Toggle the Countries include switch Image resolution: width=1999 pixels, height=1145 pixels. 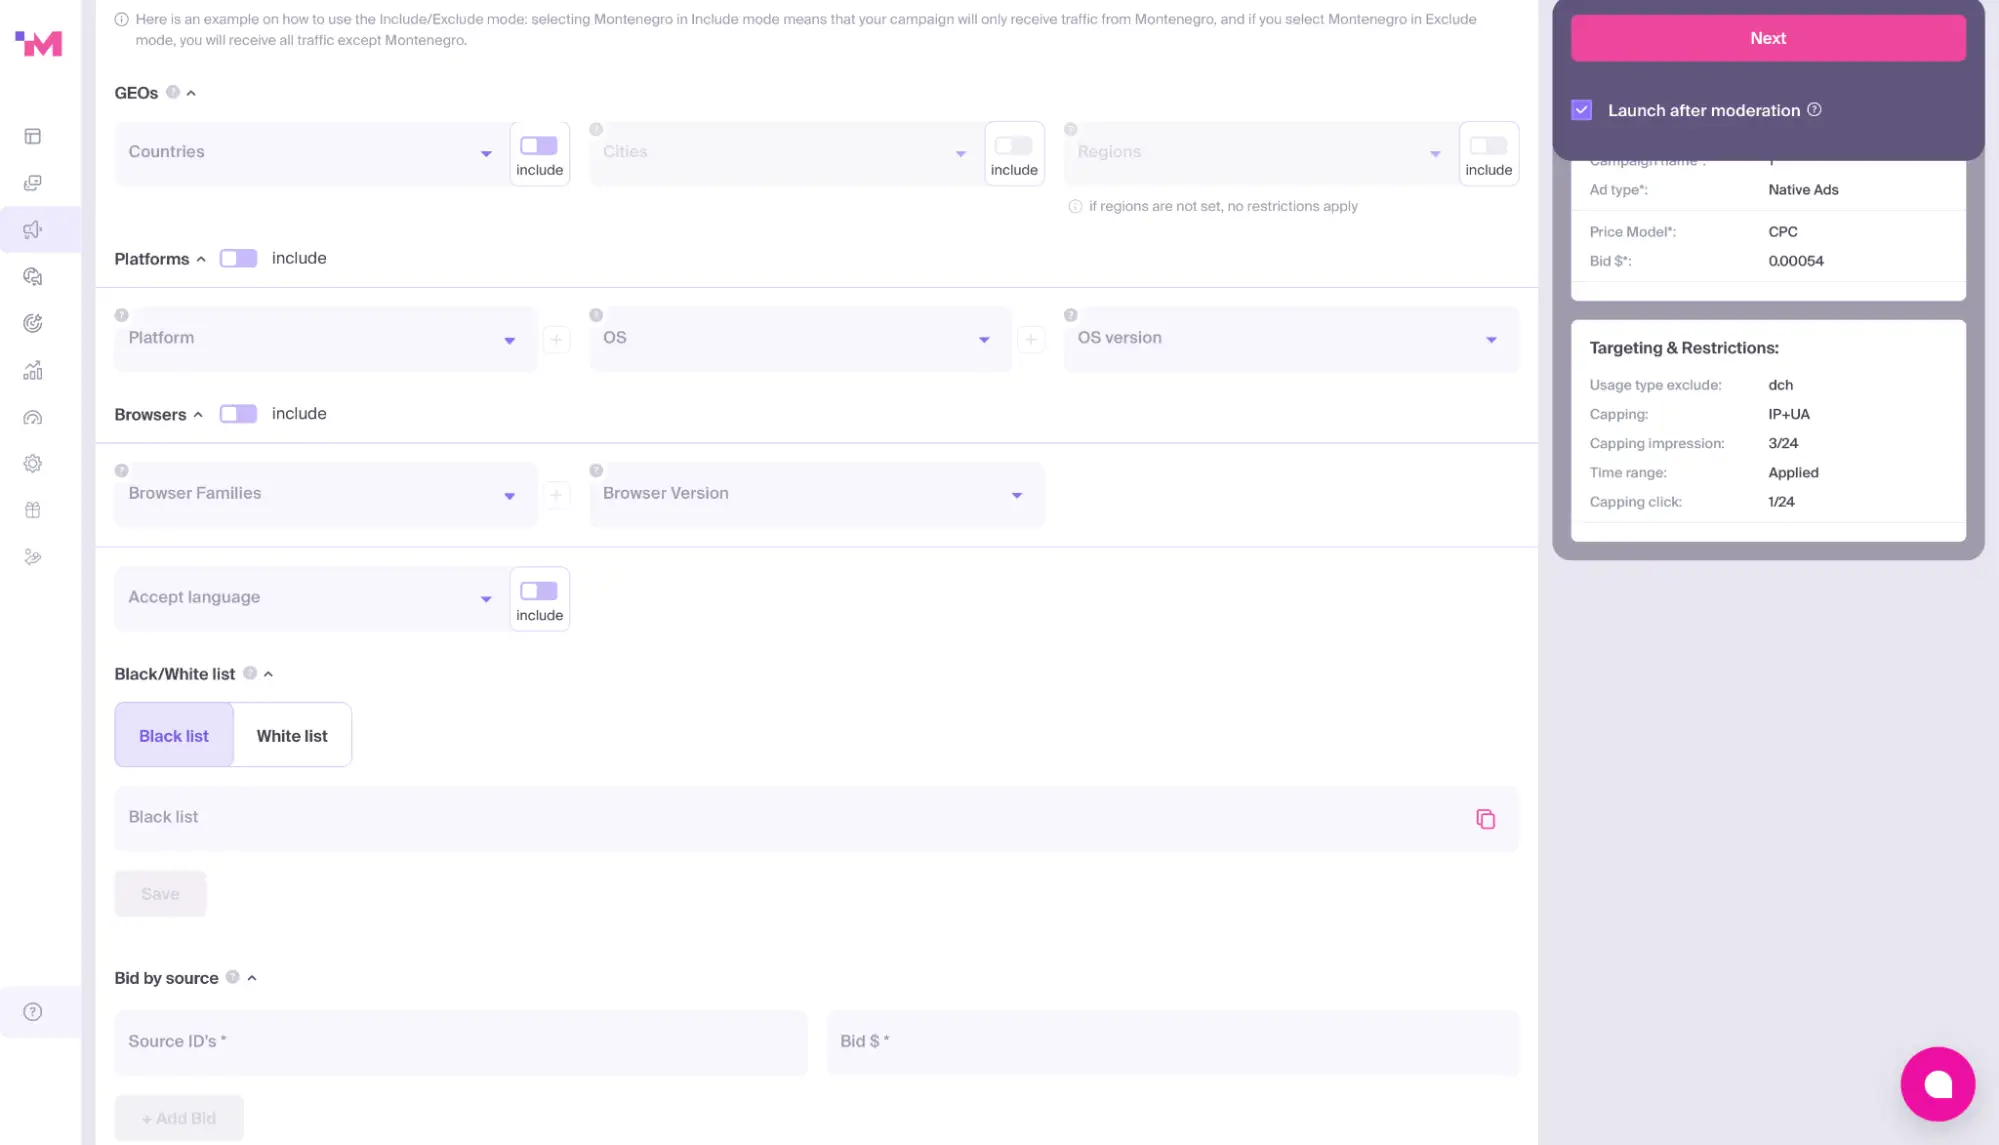tap(539, 146)
